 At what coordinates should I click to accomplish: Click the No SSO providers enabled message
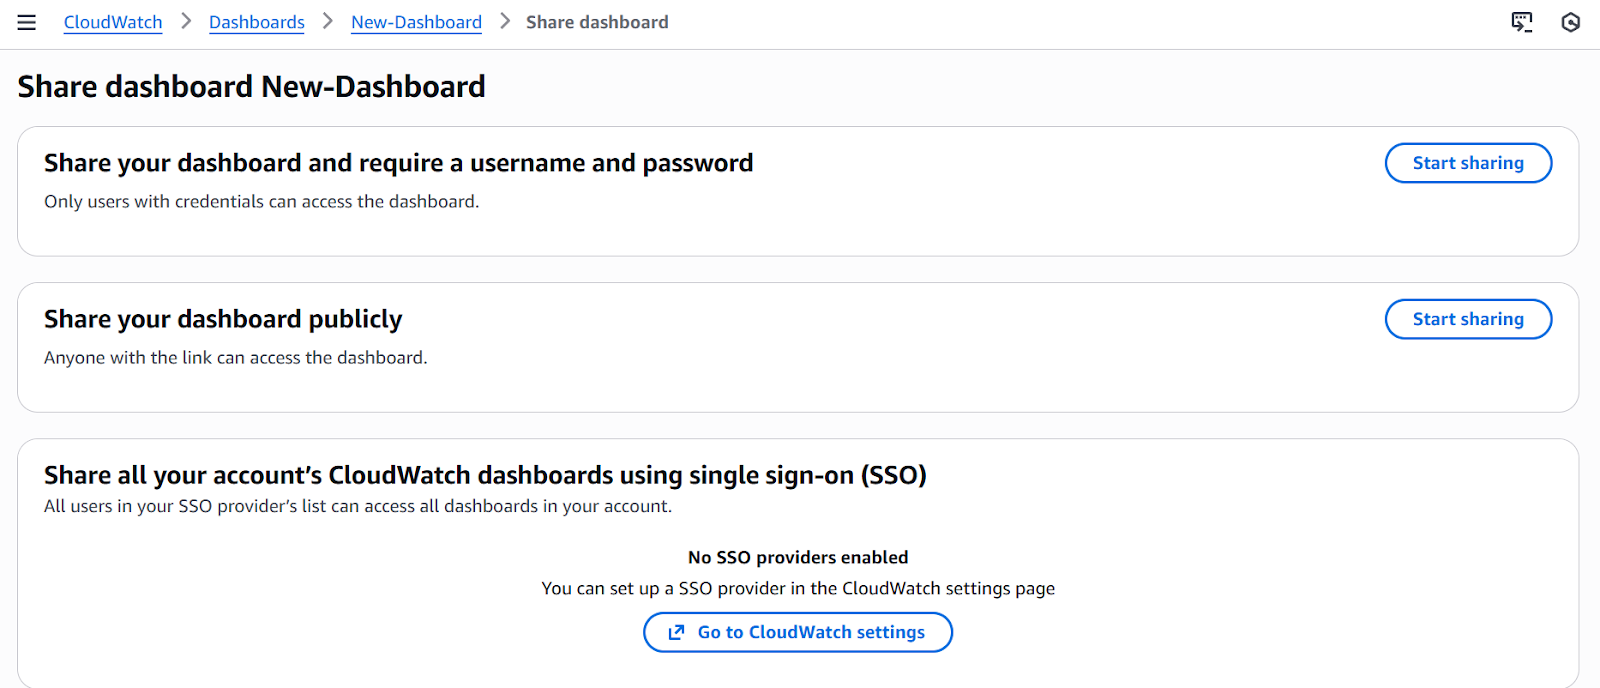pos(798,557)
